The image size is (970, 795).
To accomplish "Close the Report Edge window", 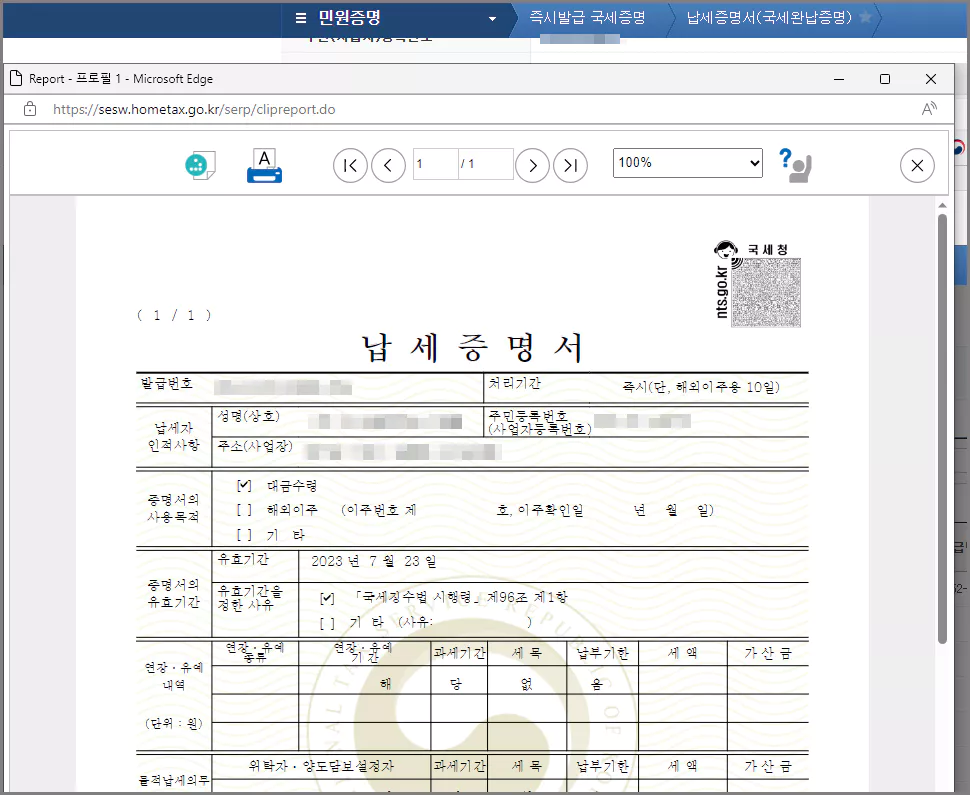I will 930,79.
